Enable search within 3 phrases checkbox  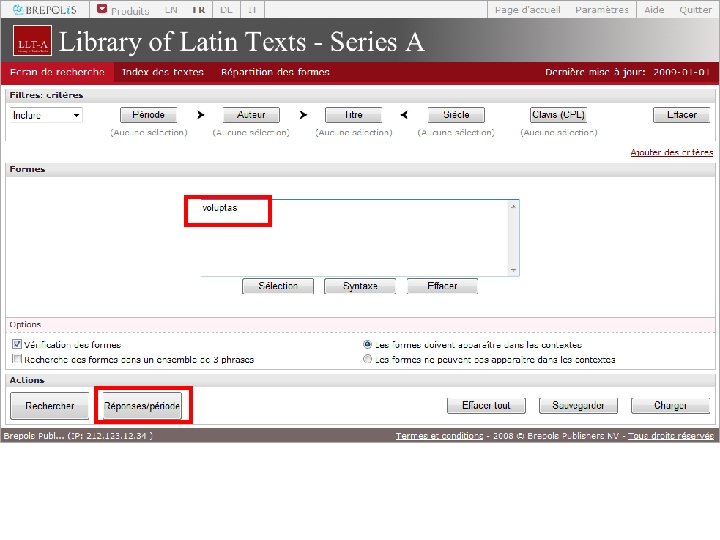17,359
